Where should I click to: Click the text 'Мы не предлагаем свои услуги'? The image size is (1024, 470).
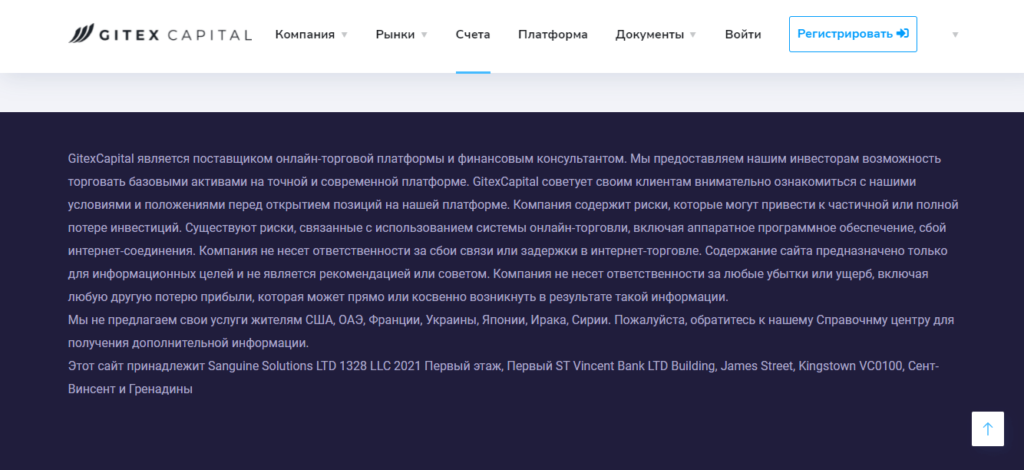pyautogui.click(x=185, y=320)
